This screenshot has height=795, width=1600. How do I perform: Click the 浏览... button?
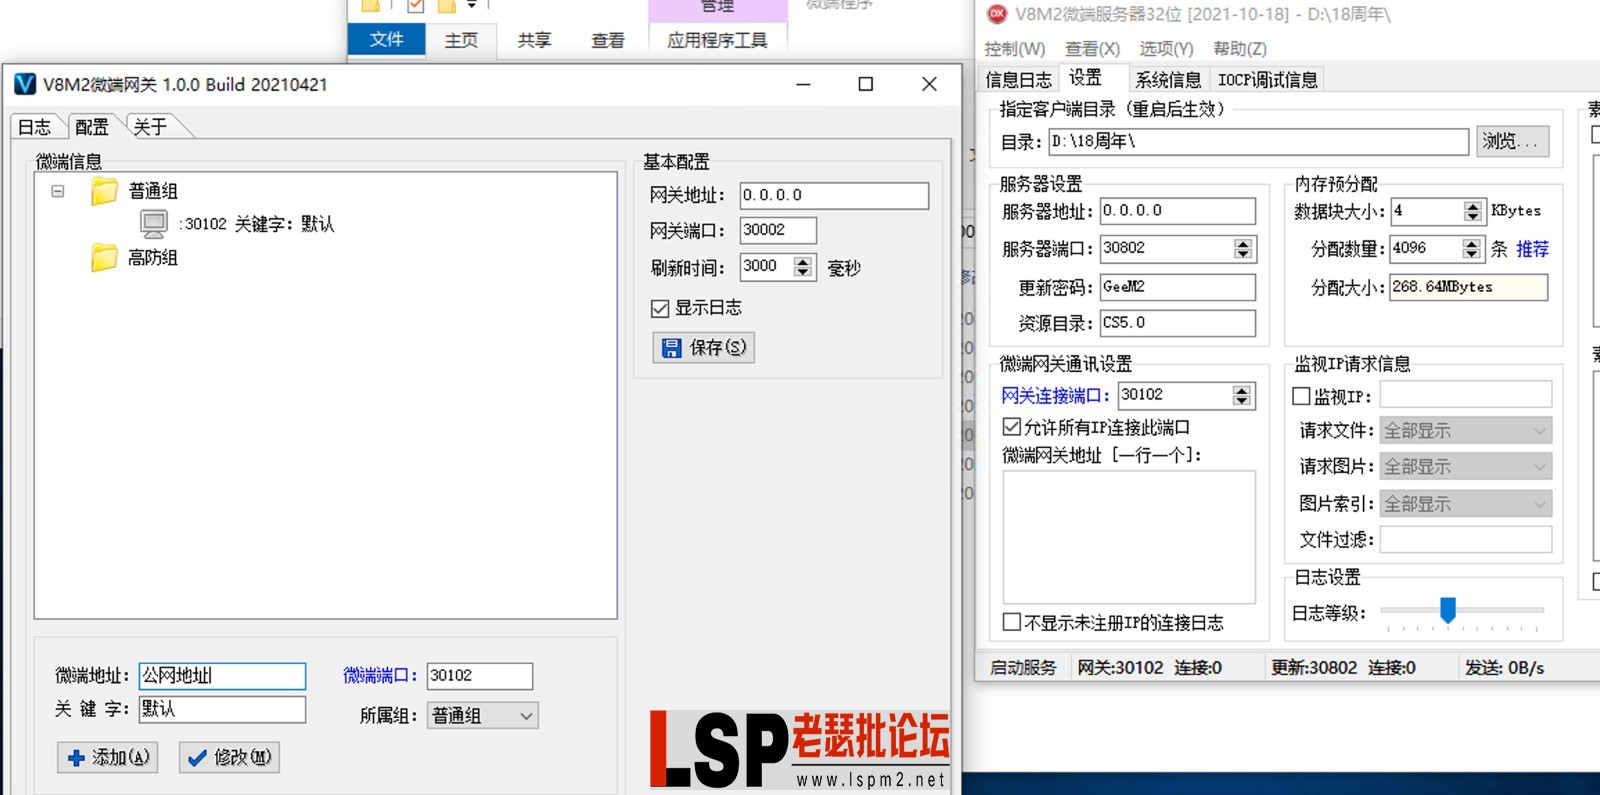pyautogui.click(x=1513, y=141)
